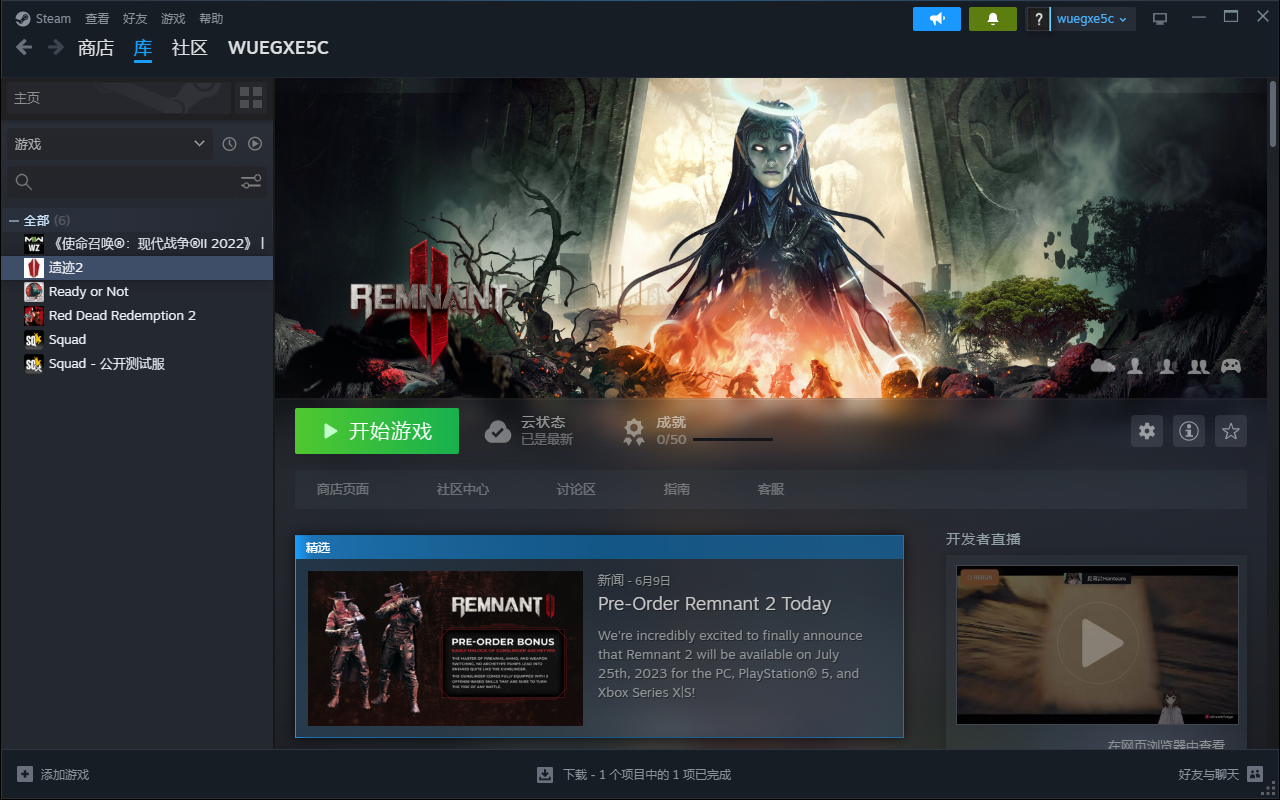Screen dimensions: 1280x800
Task: Open the 好友 menu
Action: [135, 18]
